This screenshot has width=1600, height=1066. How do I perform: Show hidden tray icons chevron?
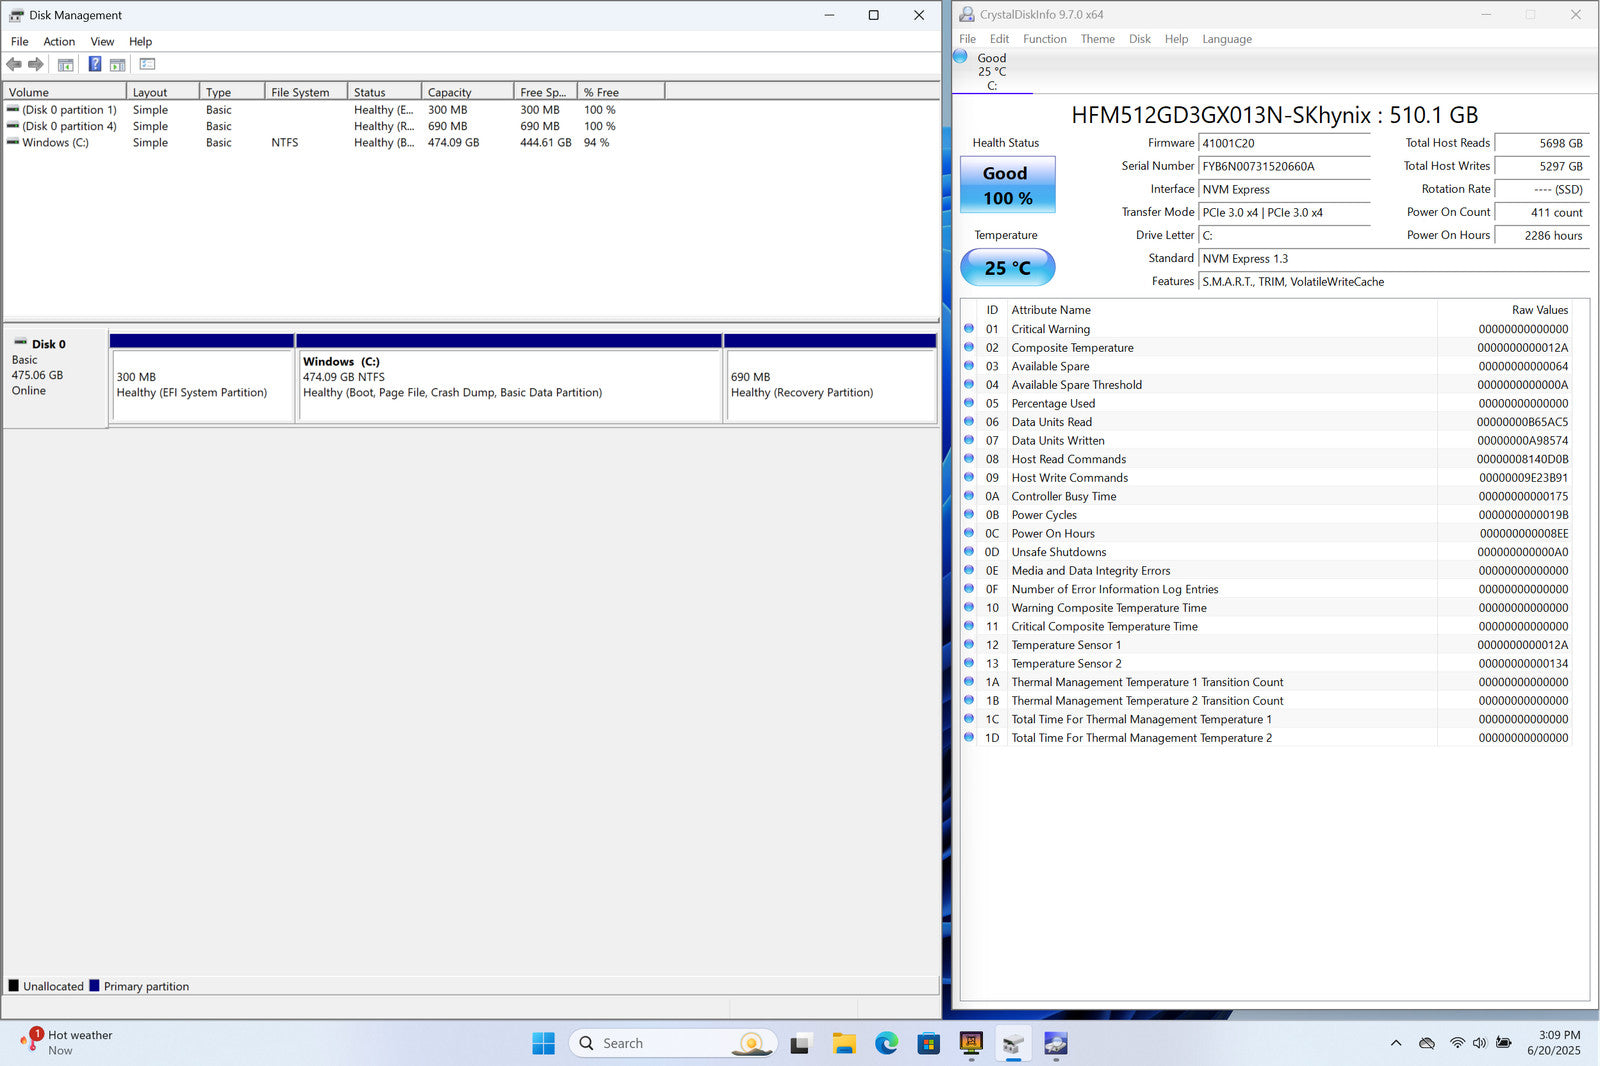[x=1396, y=1043]
